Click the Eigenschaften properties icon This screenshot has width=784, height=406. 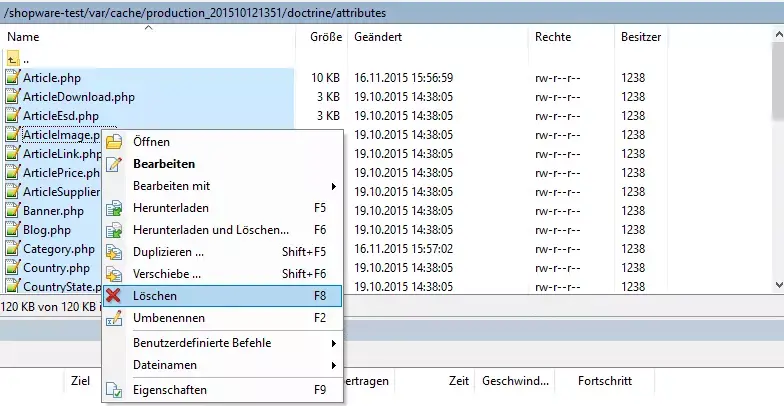click(115, 390)
